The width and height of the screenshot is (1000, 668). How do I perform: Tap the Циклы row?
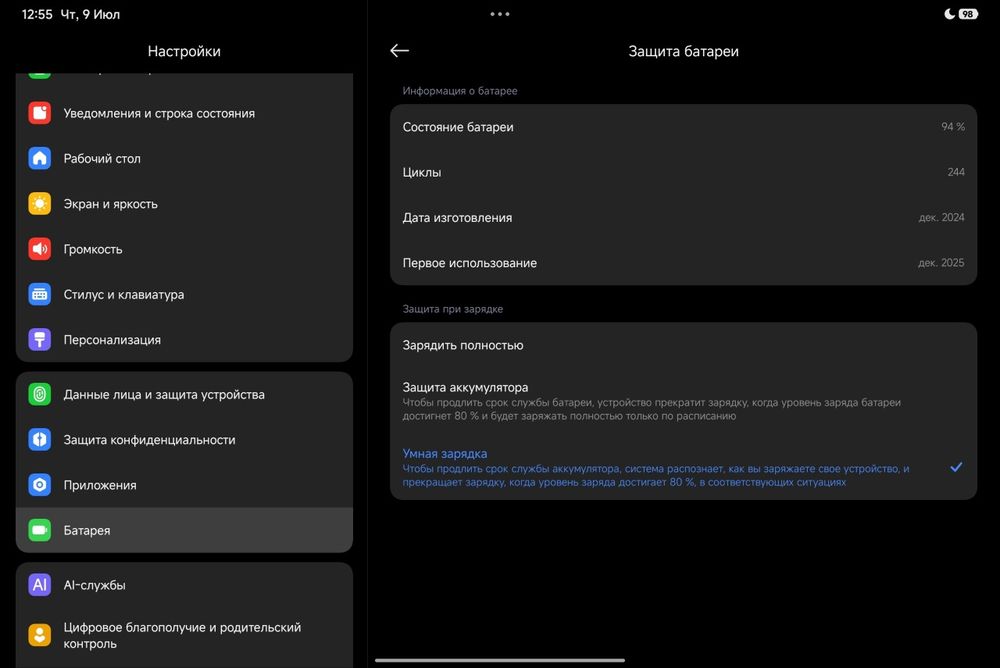coord(683,172)
